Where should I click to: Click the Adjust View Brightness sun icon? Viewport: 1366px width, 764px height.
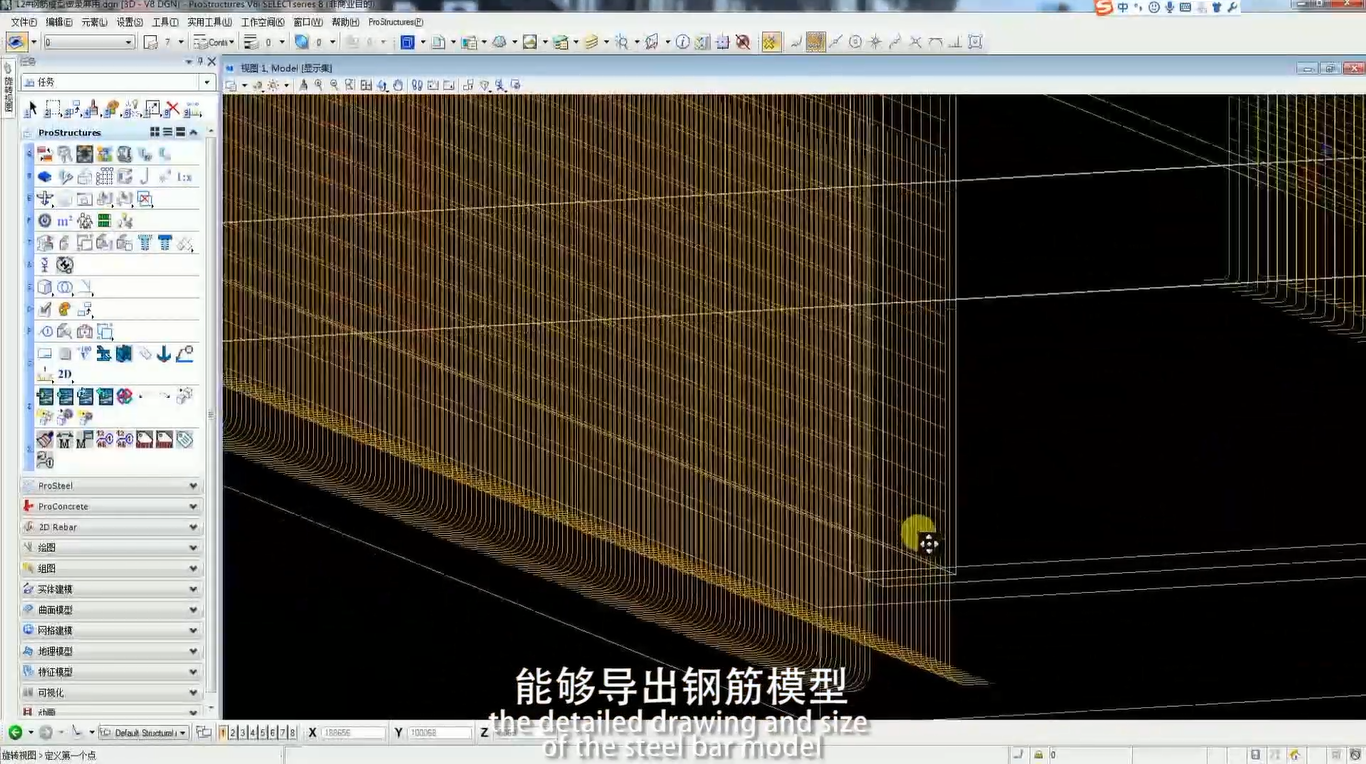coord(273,86)
